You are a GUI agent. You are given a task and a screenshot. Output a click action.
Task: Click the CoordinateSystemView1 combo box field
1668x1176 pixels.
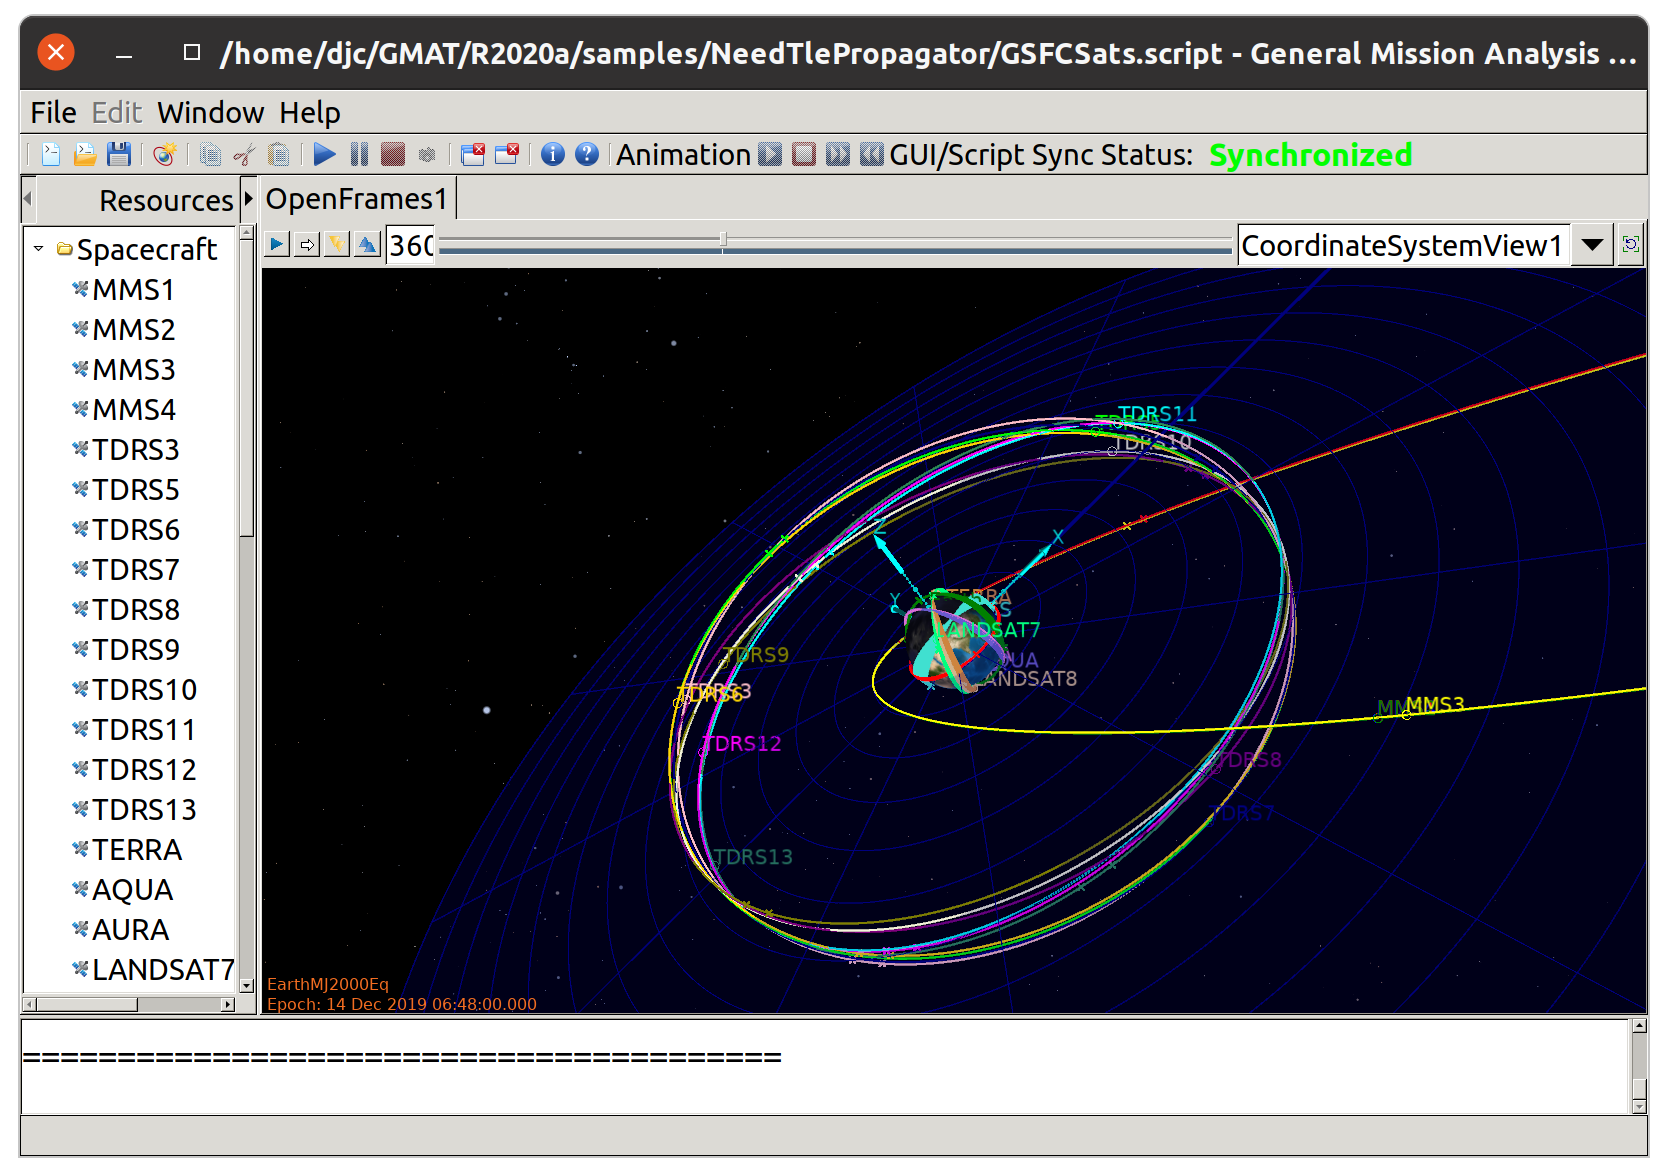coord(1404,245)
